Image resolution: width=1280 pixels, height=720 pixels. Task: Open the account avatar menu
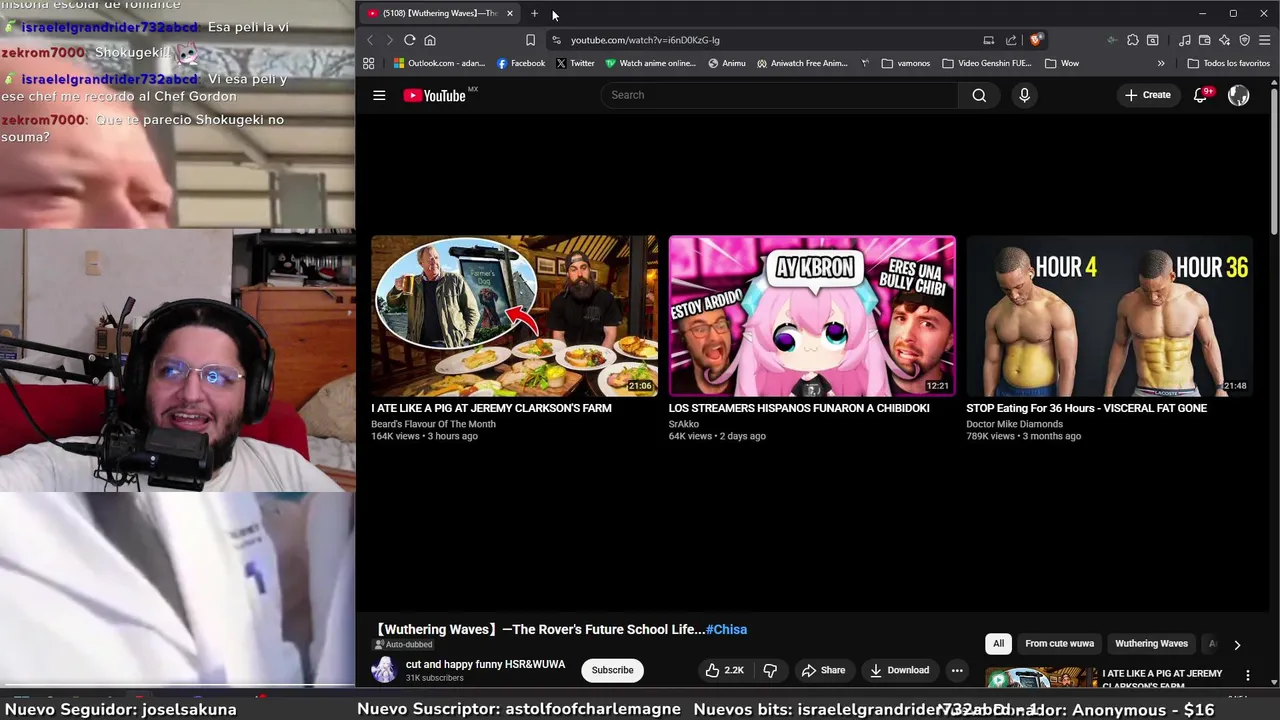pos(1239,95)
